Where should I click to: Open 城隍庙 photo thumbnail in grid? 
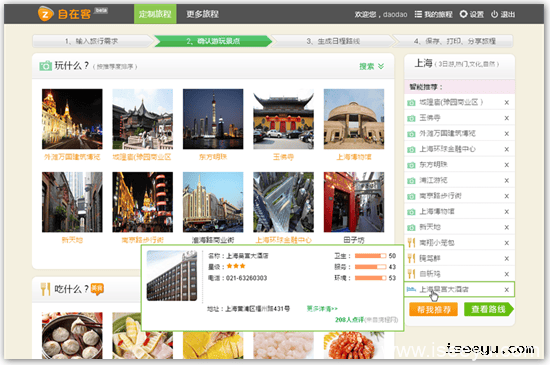click(x=142, y=119)
